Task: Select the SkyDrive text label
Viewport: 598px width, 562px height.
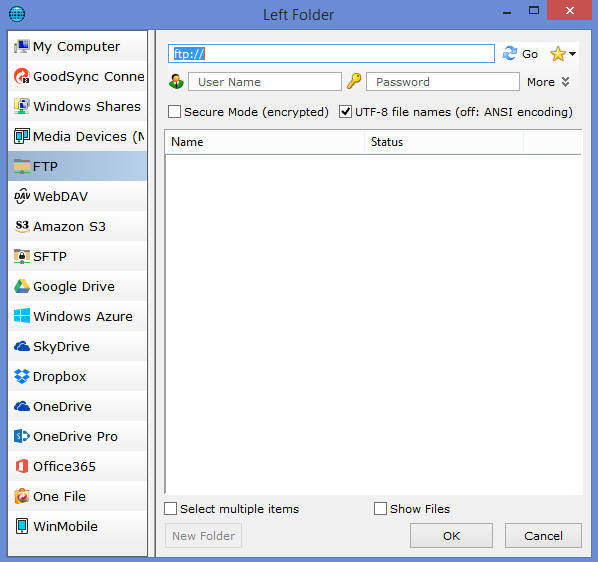Action: (x=61, y=347)
